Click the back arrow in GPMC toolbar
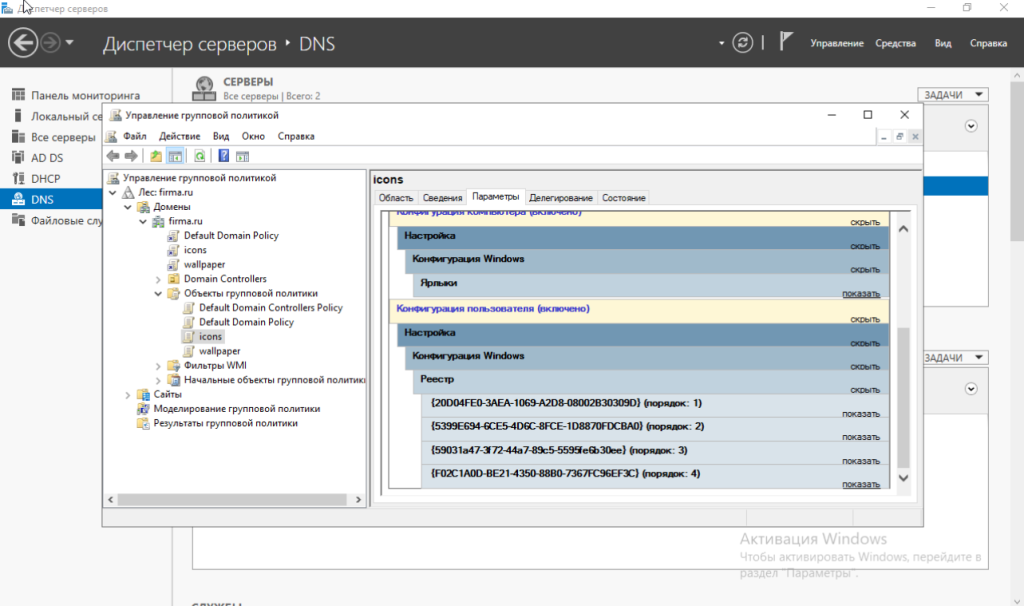The image size is (1024, 606). 113,156
